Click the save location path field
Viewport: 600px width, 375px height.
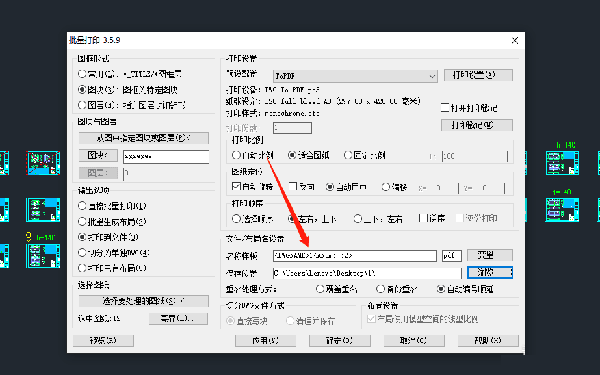(367, 273)
